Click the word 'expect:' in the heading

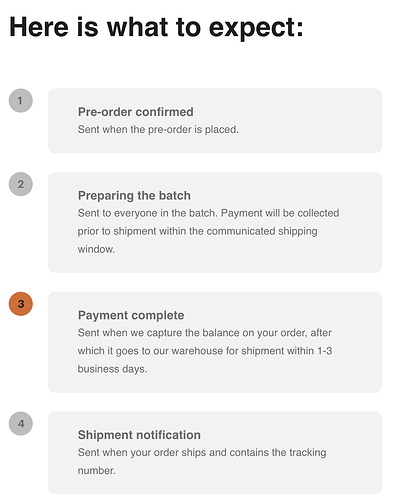click(x=256, y=28)
